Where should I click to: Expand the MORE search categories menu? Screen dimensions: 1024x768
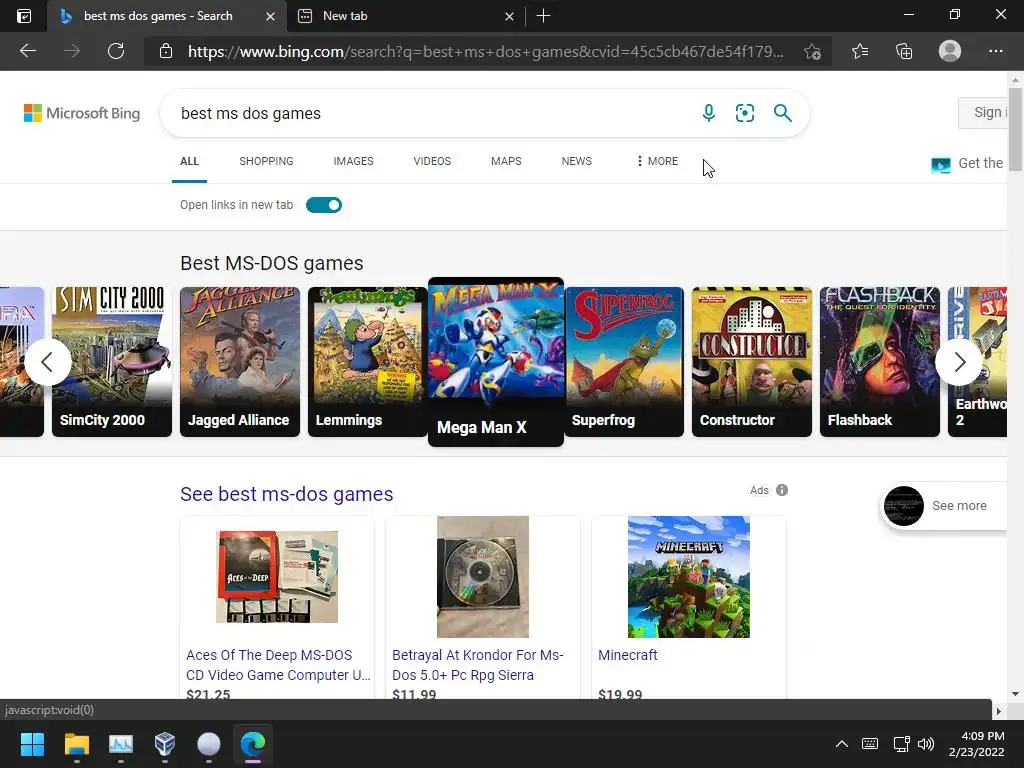(658, 161)
